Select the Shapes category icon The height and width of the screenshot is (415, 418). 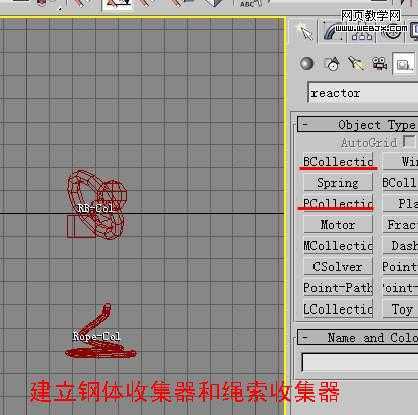tap(332, 64)
